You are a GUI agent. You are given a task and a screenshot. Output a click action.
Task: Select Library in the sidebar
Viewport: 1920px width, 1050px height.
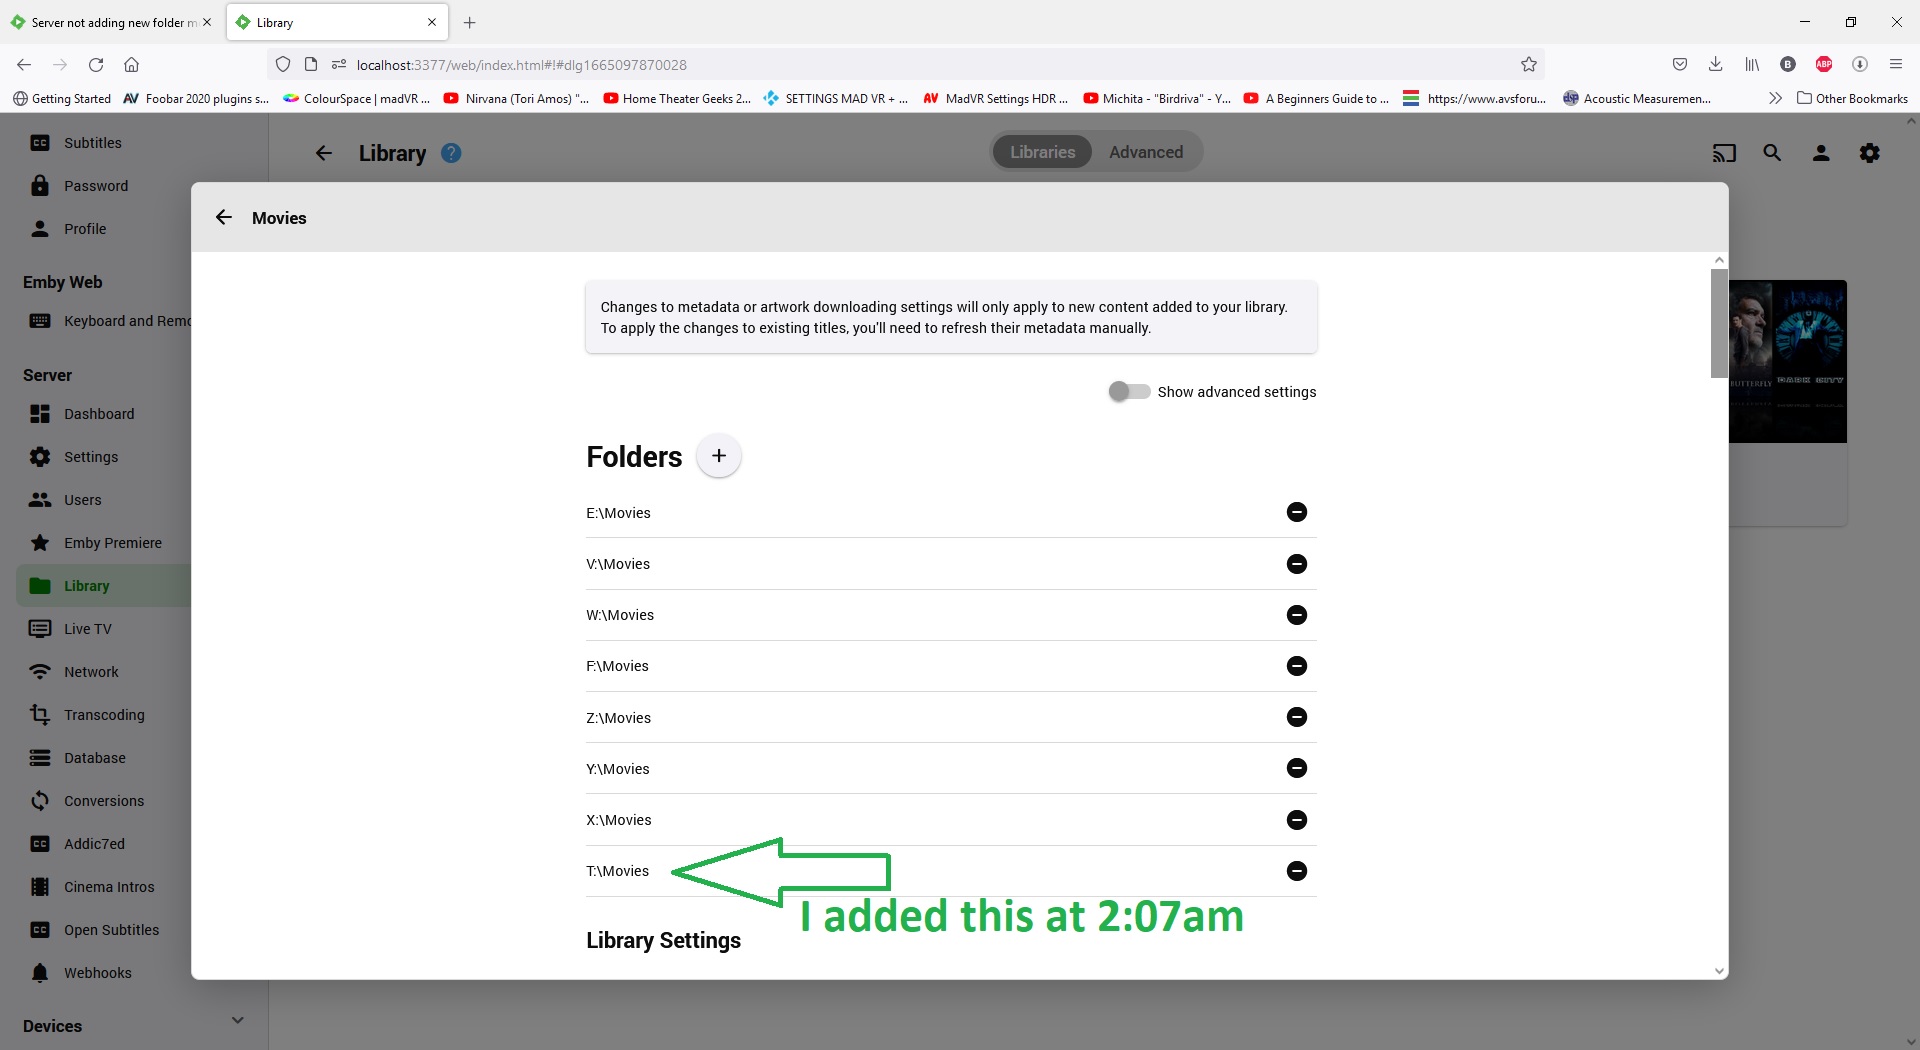click(x=103, y=586)
